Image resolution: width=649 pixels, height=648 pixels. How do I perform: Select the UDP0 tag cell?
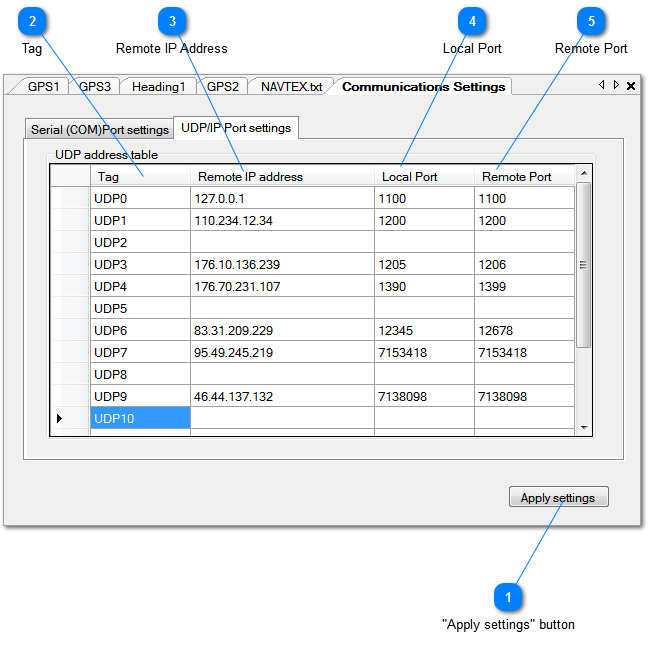(140, 198)
